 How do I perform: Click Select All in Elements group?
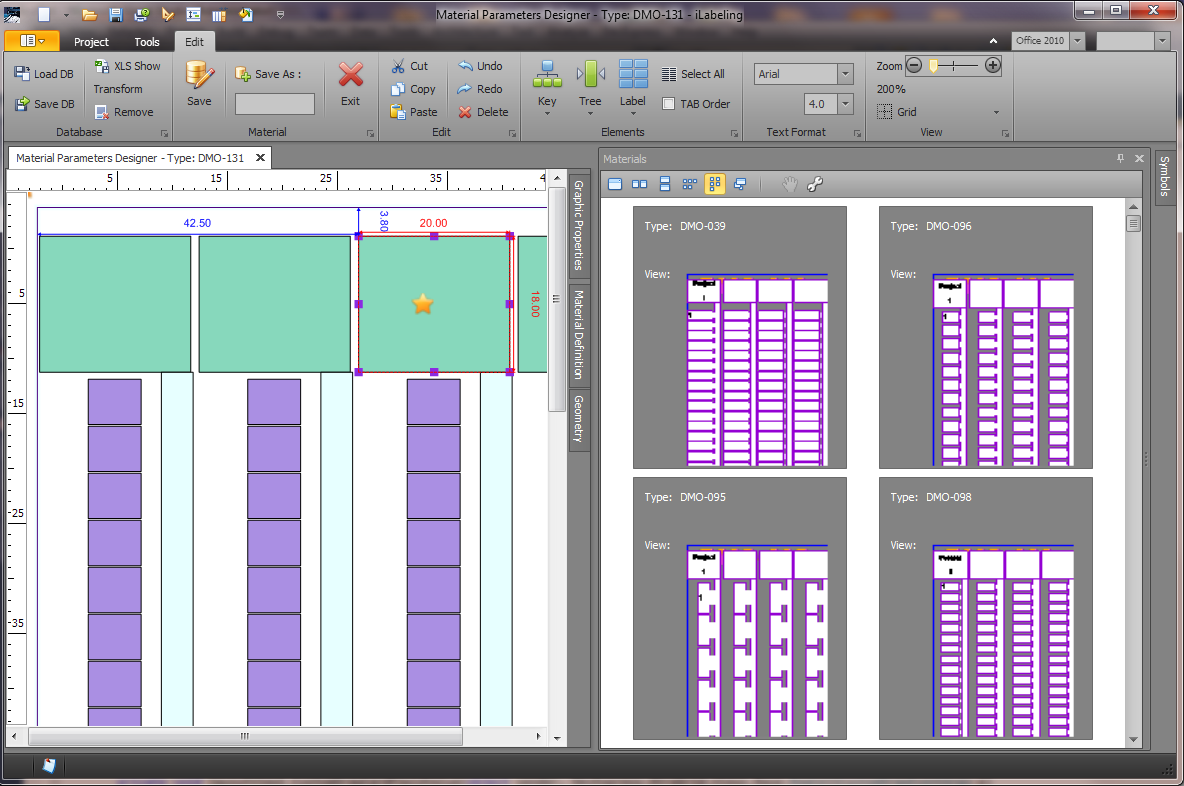pyautogui.click(x=693, y=73)
